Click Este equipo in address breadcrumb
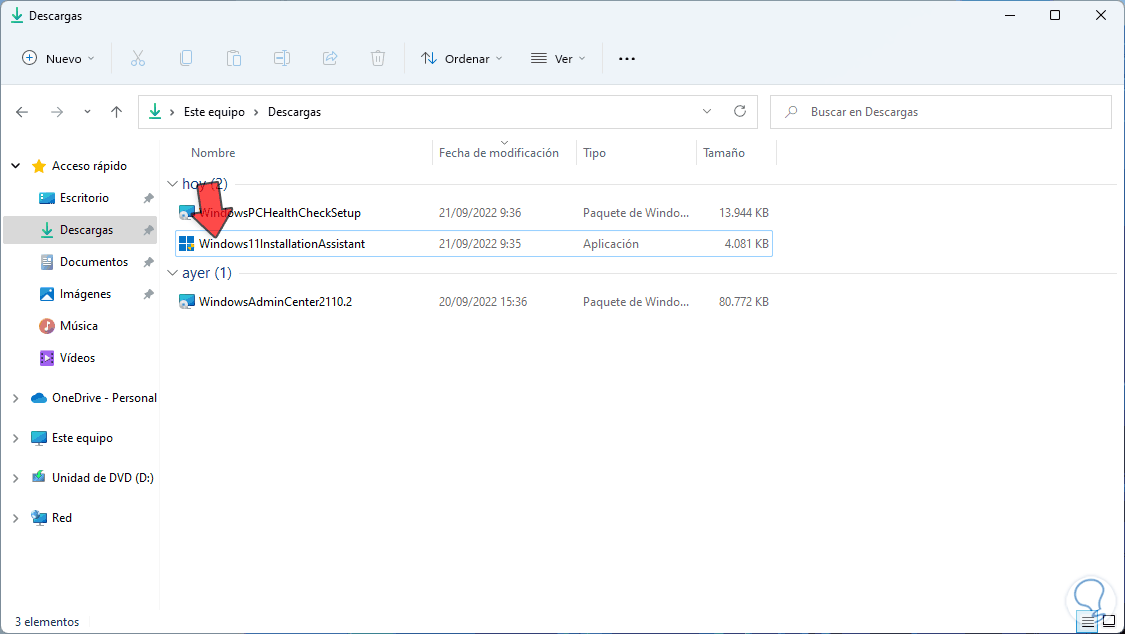The width and height of the screenshot is (1125, 634). pos(214,112)
